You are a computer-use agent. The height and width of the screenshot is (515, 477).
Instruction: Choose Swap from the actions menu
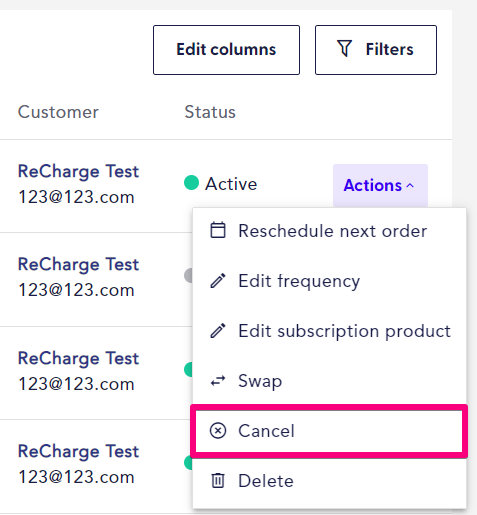329,381
